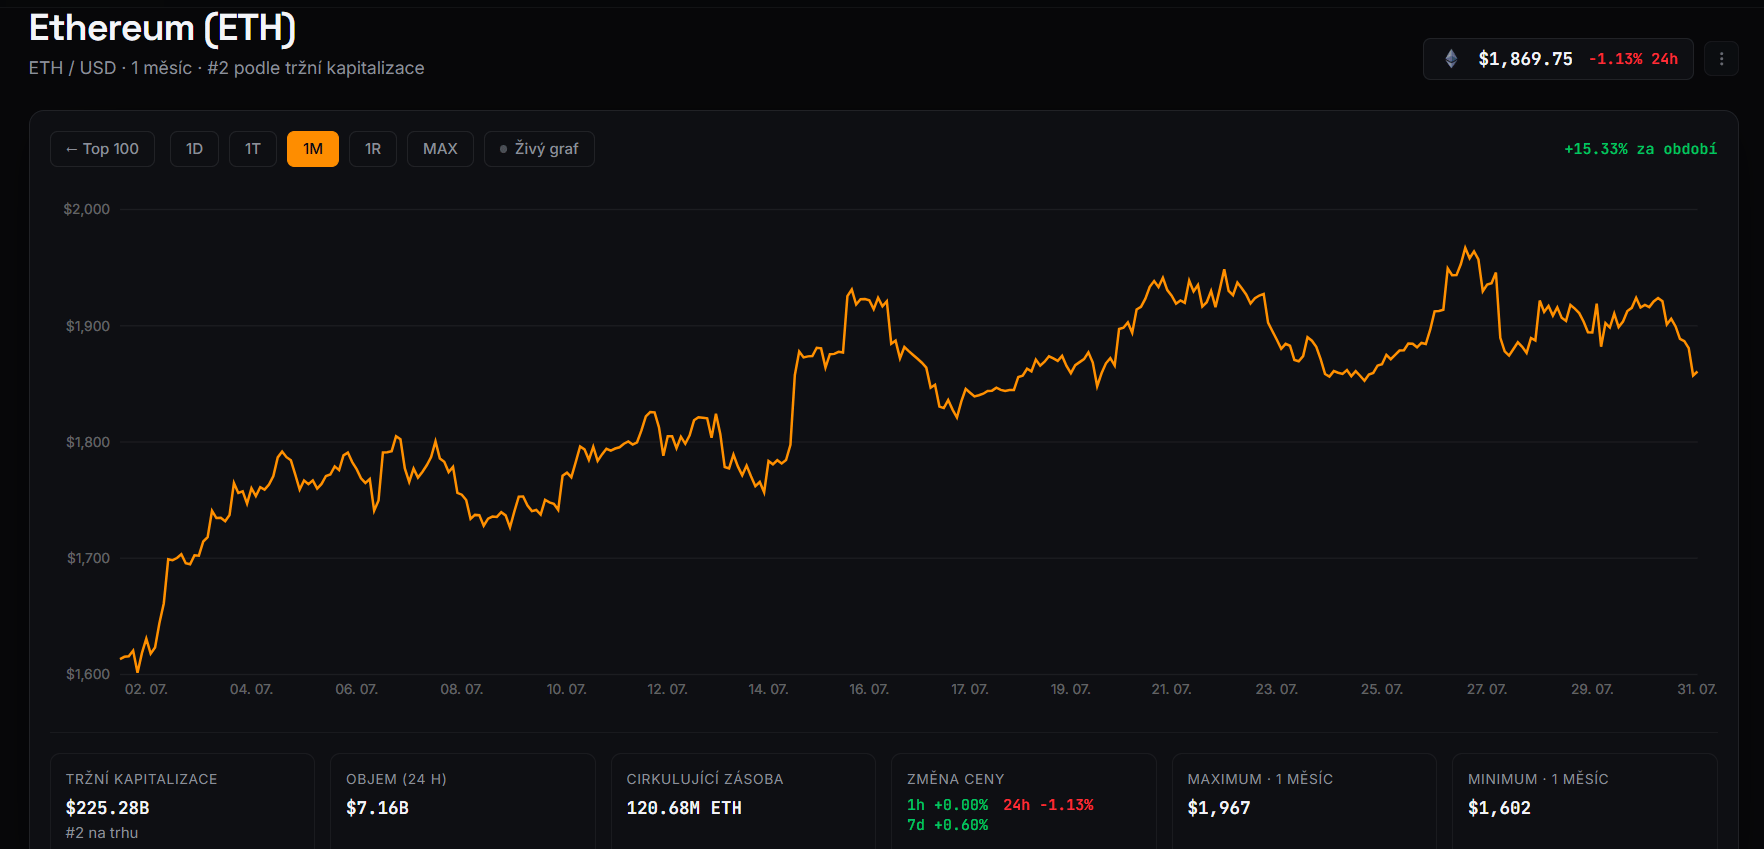The image size is (1764, 849).
Task: Select the 1M time range tab
Action: [313, 149]
